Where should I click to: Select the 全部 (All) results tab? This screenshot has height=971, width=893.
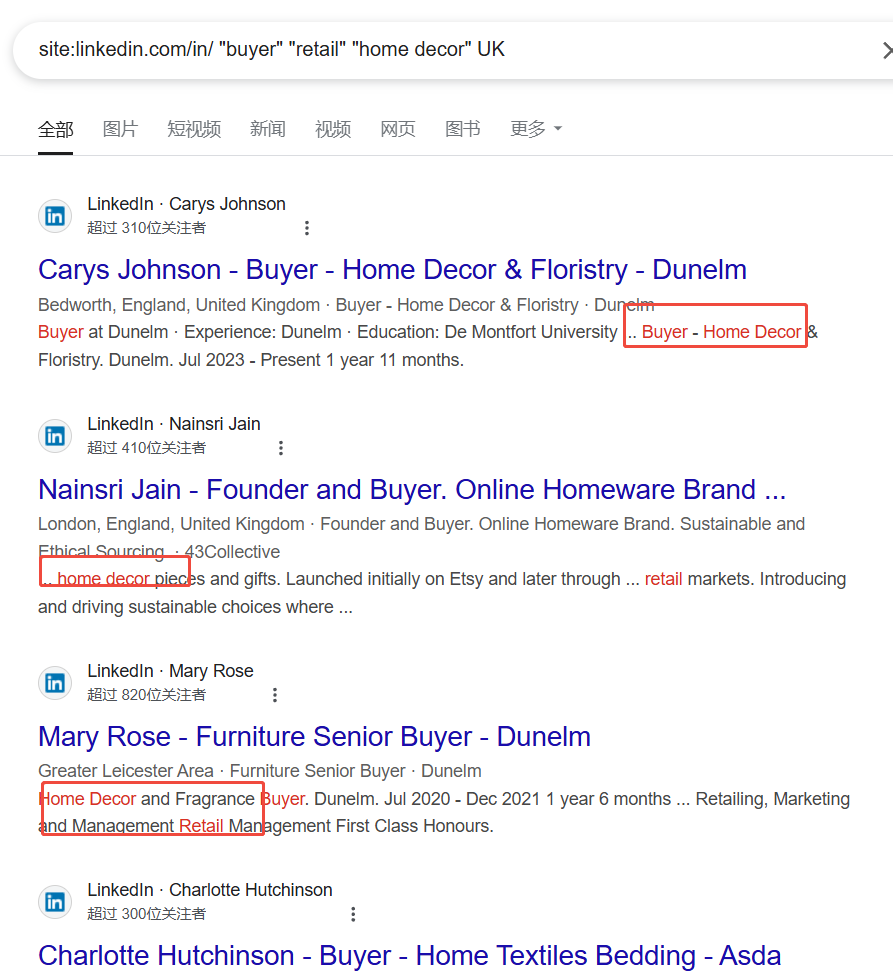click(56, 129)
